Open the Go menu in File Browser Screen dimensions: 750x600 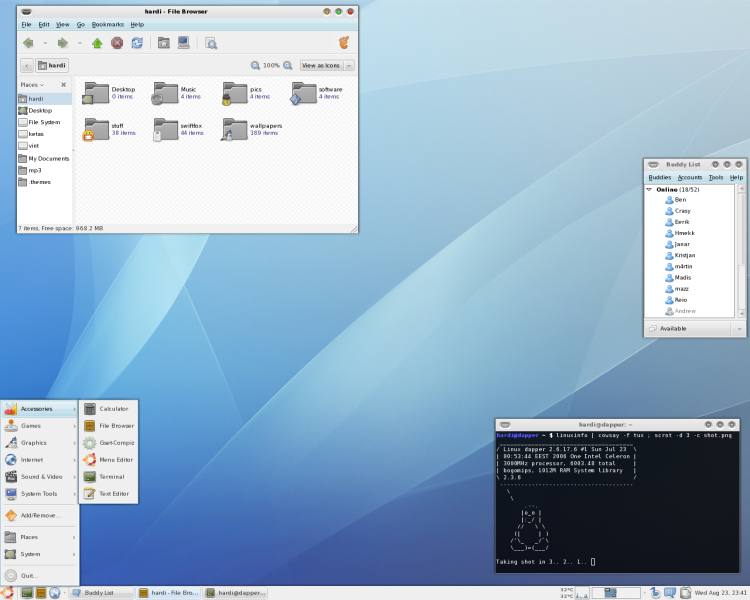coord(80,24)
